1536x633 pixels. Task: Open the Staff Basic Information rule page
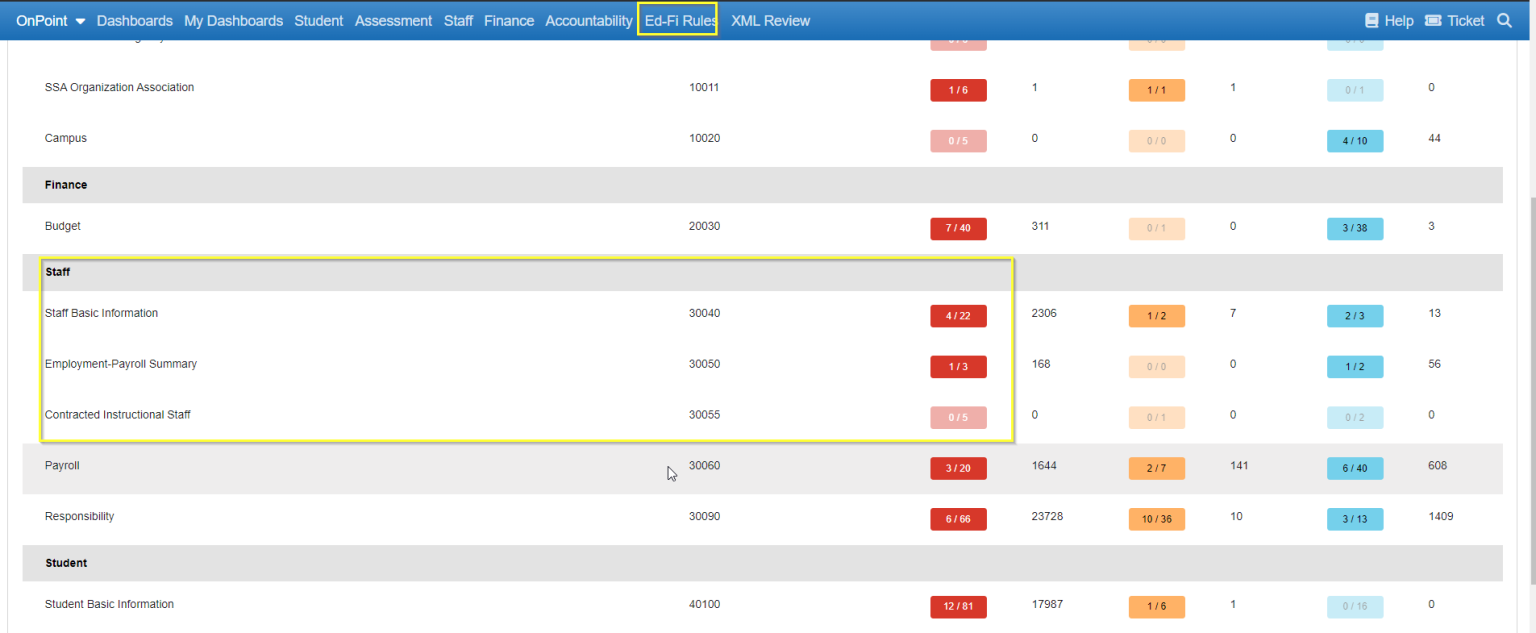101,313
